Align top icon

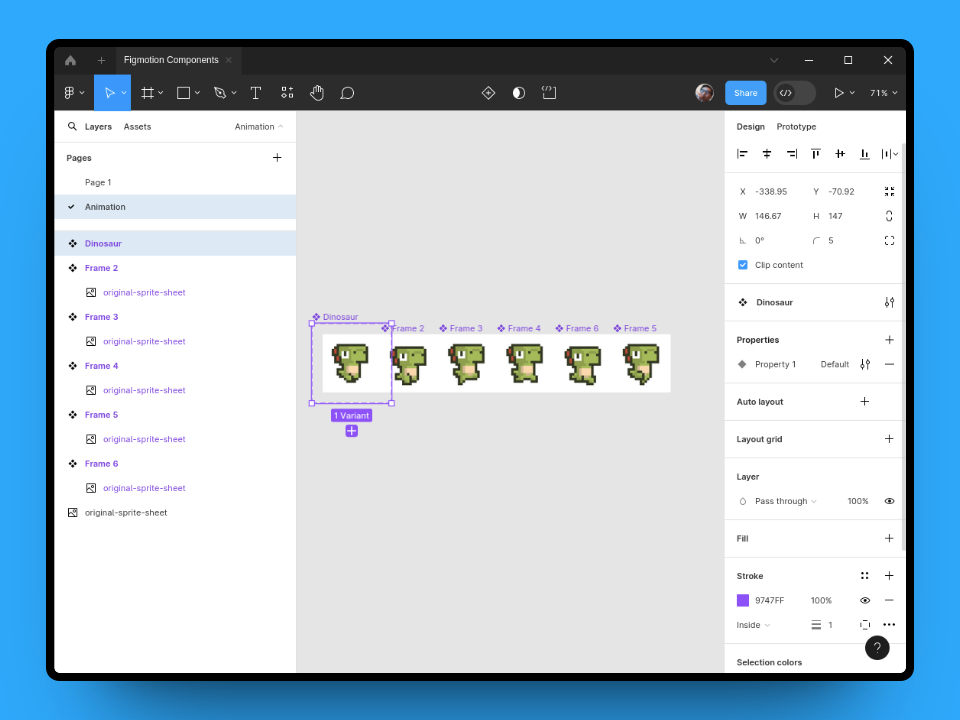pyautogui.click(x=816, y=154)
